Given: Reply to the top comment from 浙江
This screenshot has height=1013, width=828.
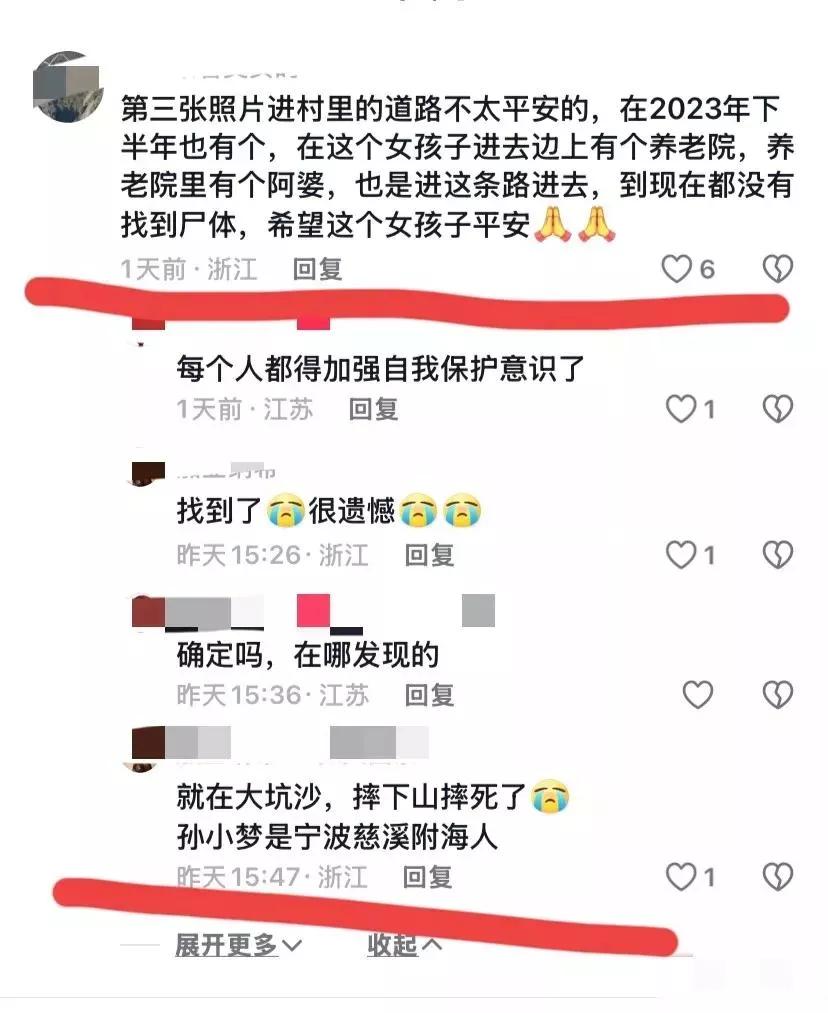Looking at the screenshot, I should point(317,269).
